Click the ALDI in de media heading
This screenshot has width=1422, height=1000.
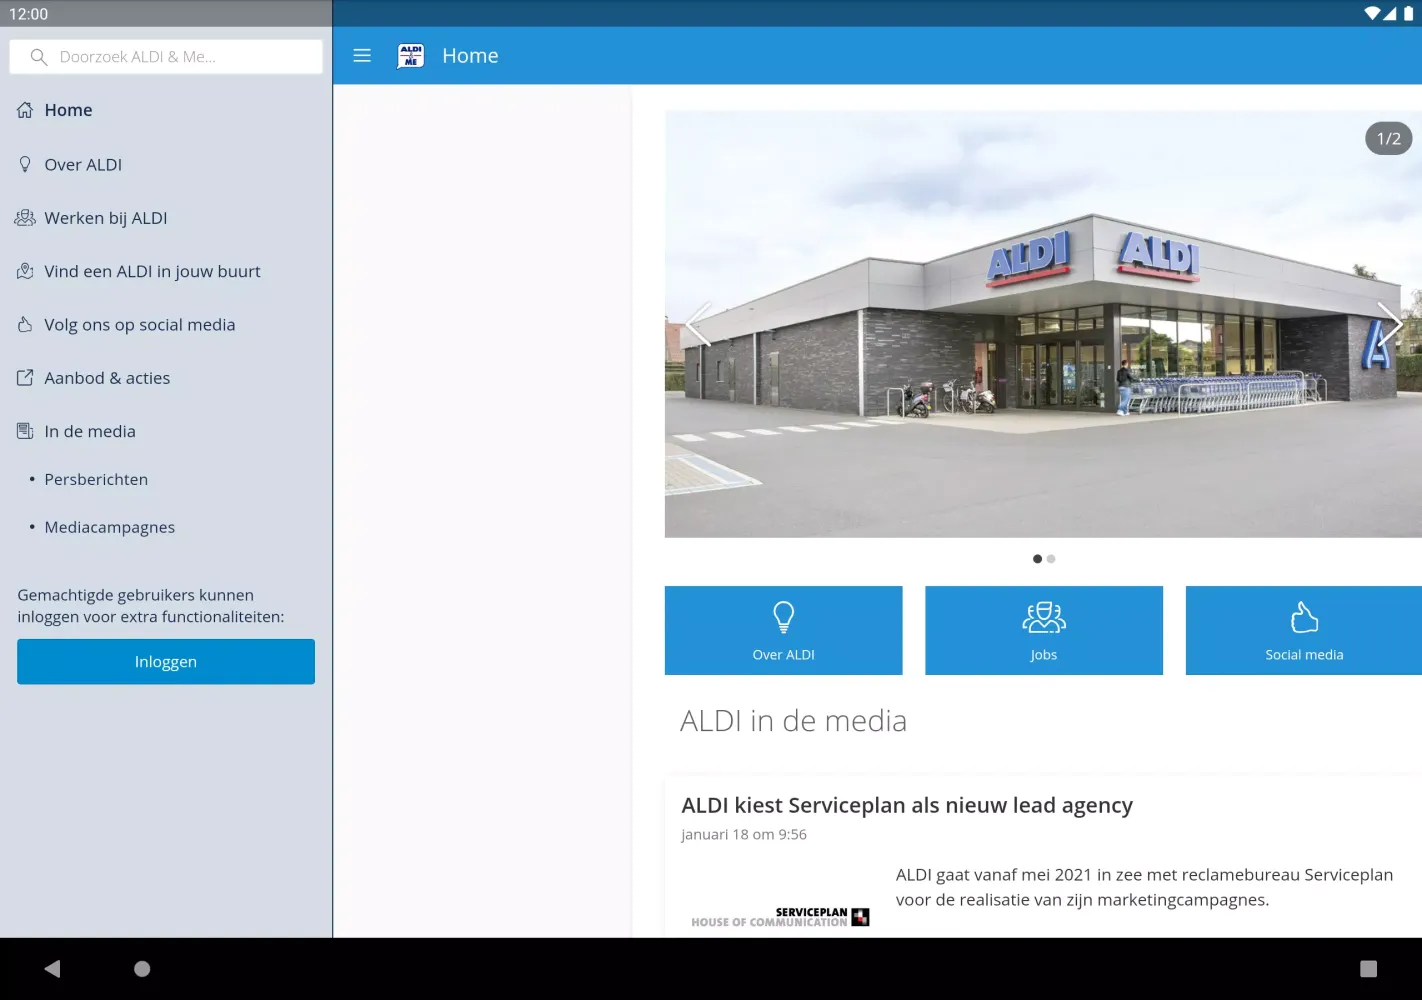793,721
